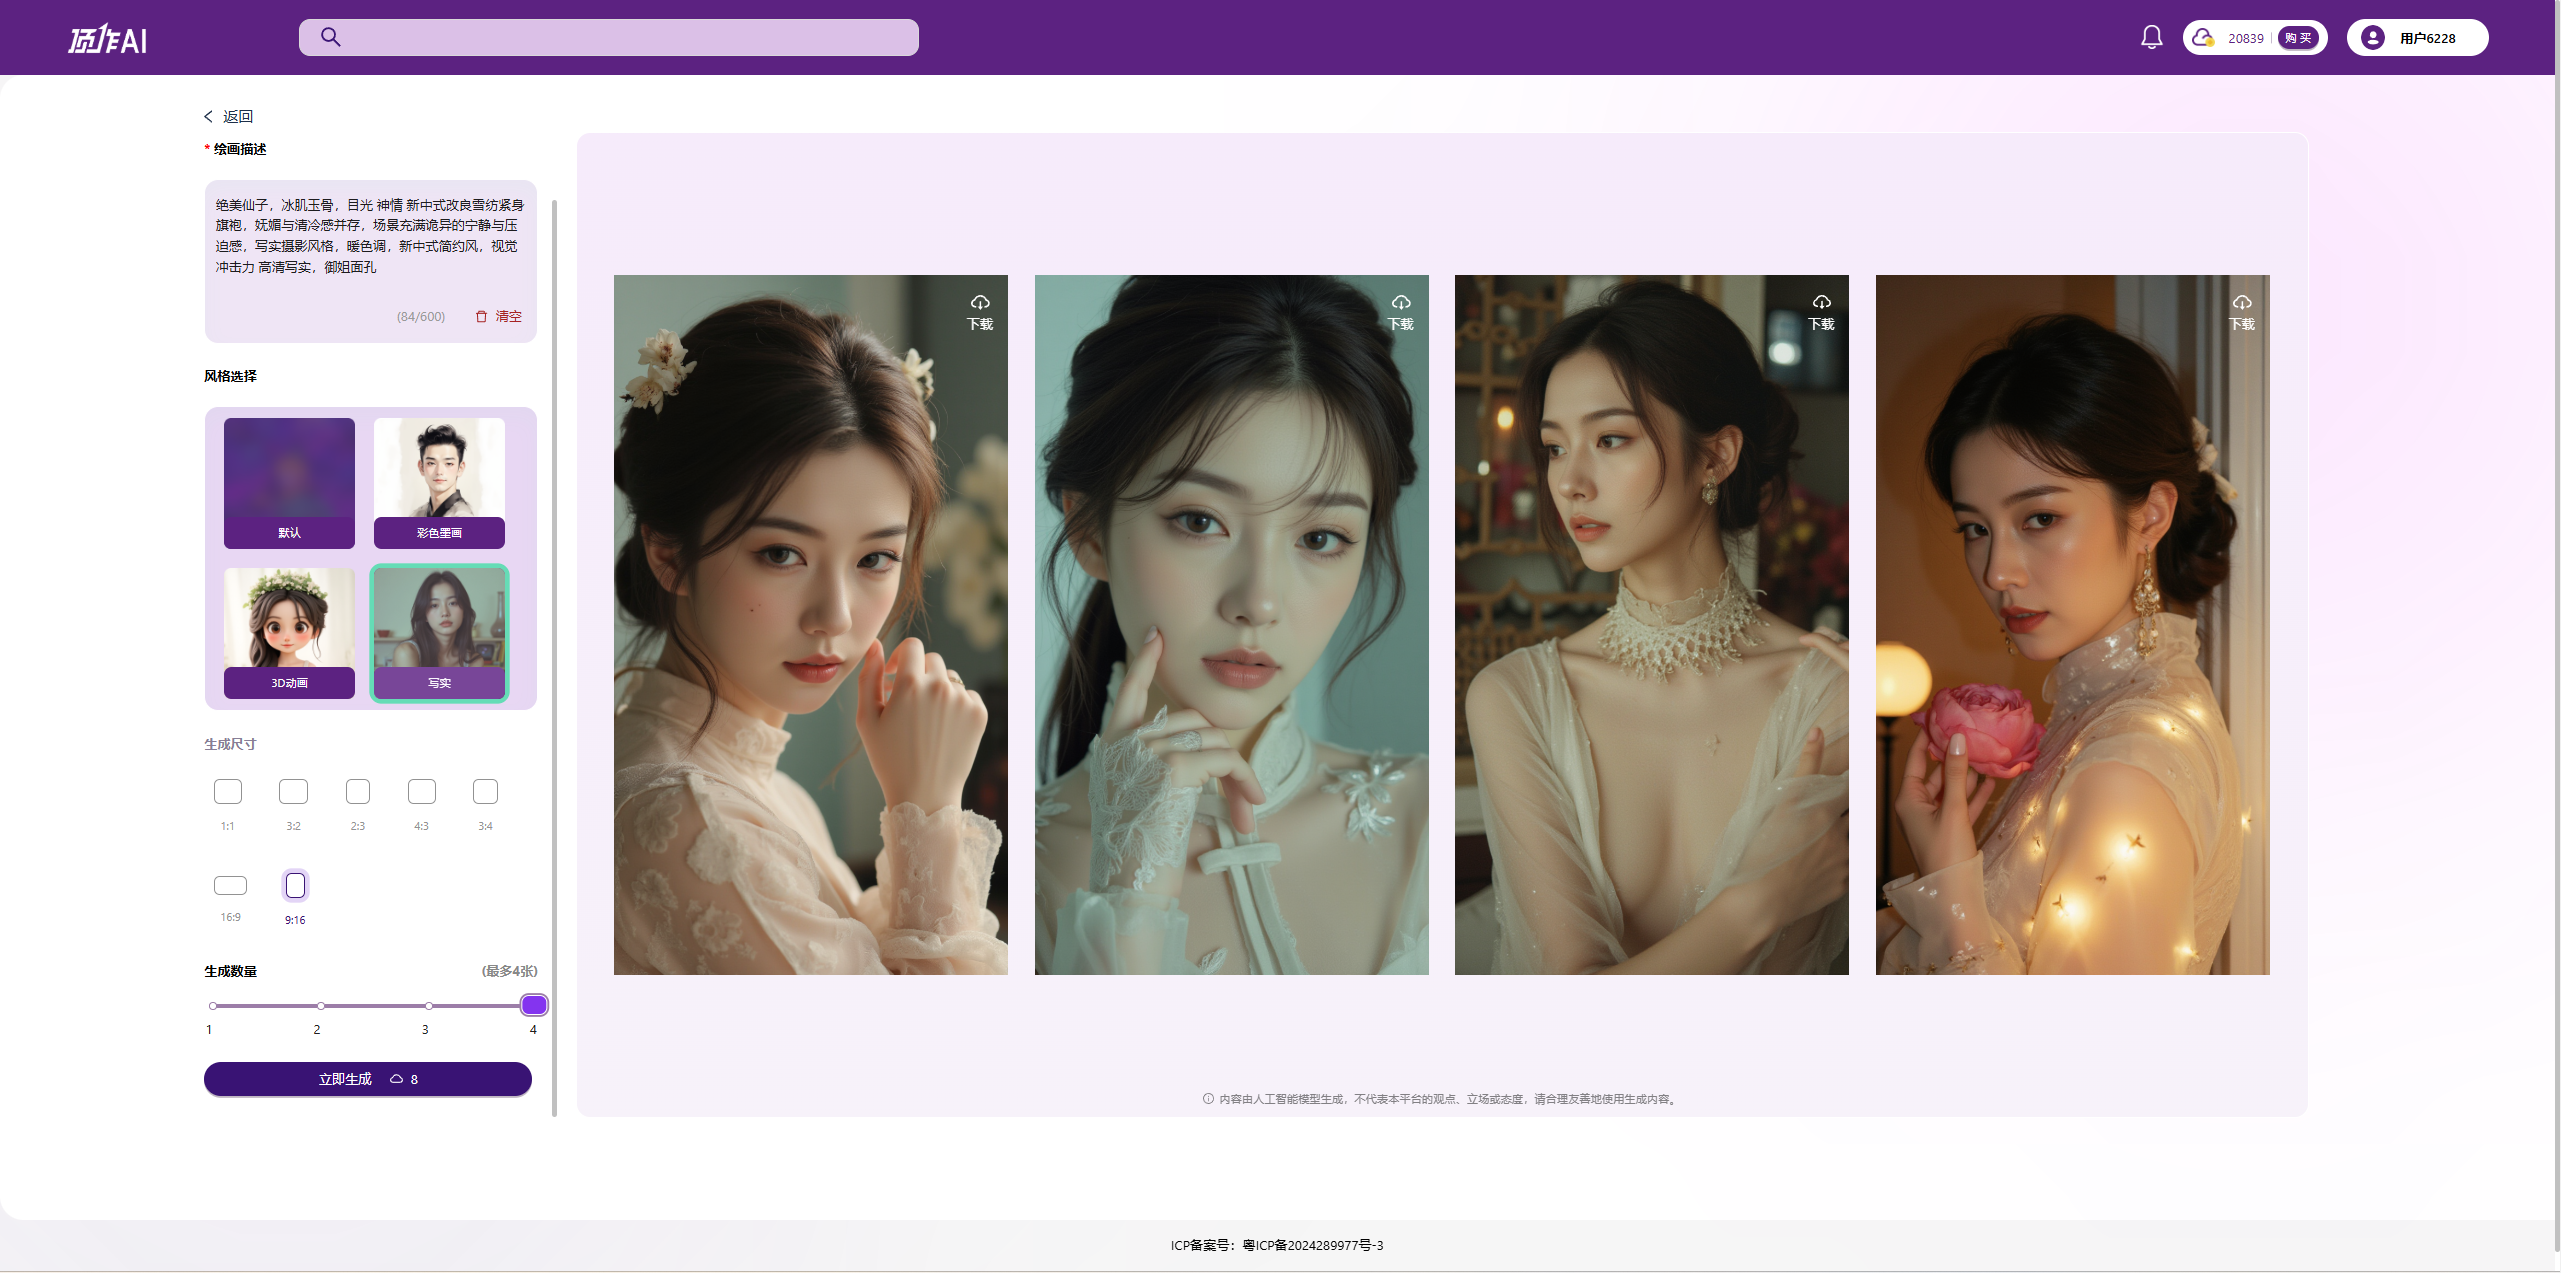This screenshot has height=1273, width=2561.
Task: Open the 用户6228 account menu
Action: click(x=2426, y=38)
